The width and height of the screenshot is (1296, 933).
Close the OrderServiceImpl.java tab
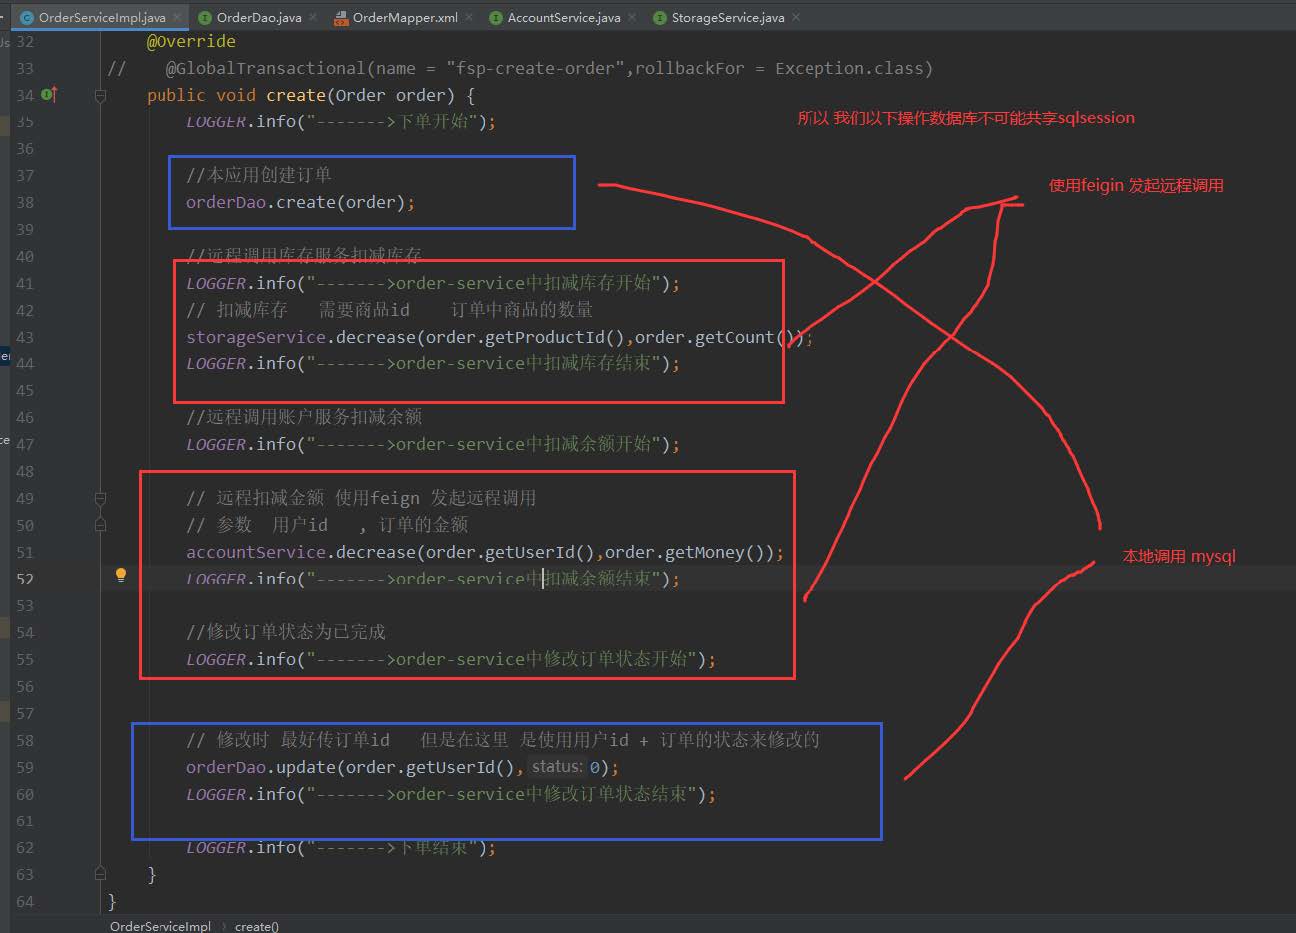pos(177,17)
